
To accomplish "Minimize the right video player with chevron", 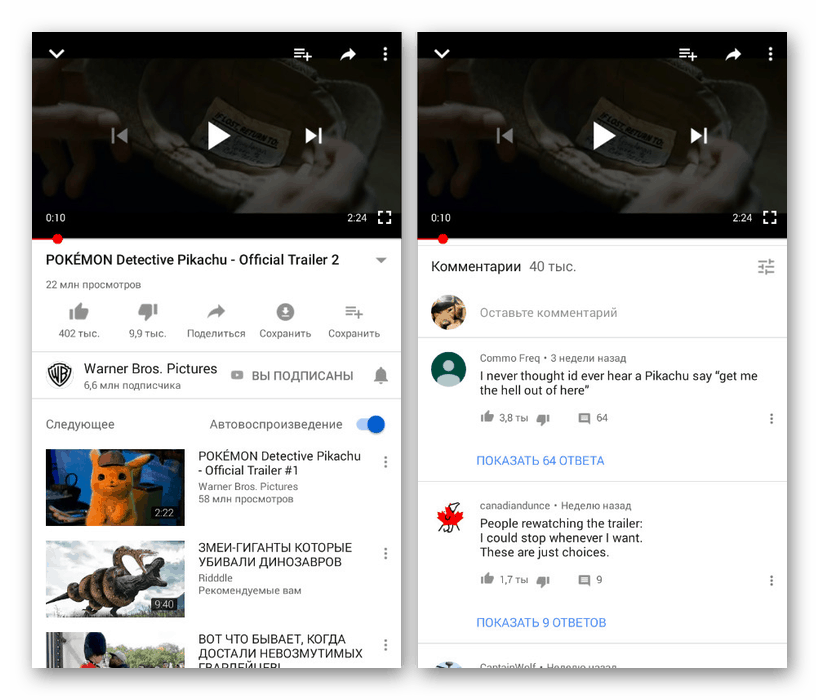I will [x=442, y=53].
